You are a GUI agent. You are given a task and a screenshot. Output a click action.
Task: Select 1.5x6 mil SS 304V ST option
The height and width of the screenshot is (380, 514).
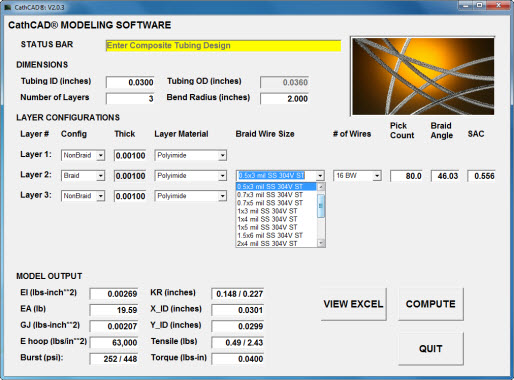click(x=276, y=235)
